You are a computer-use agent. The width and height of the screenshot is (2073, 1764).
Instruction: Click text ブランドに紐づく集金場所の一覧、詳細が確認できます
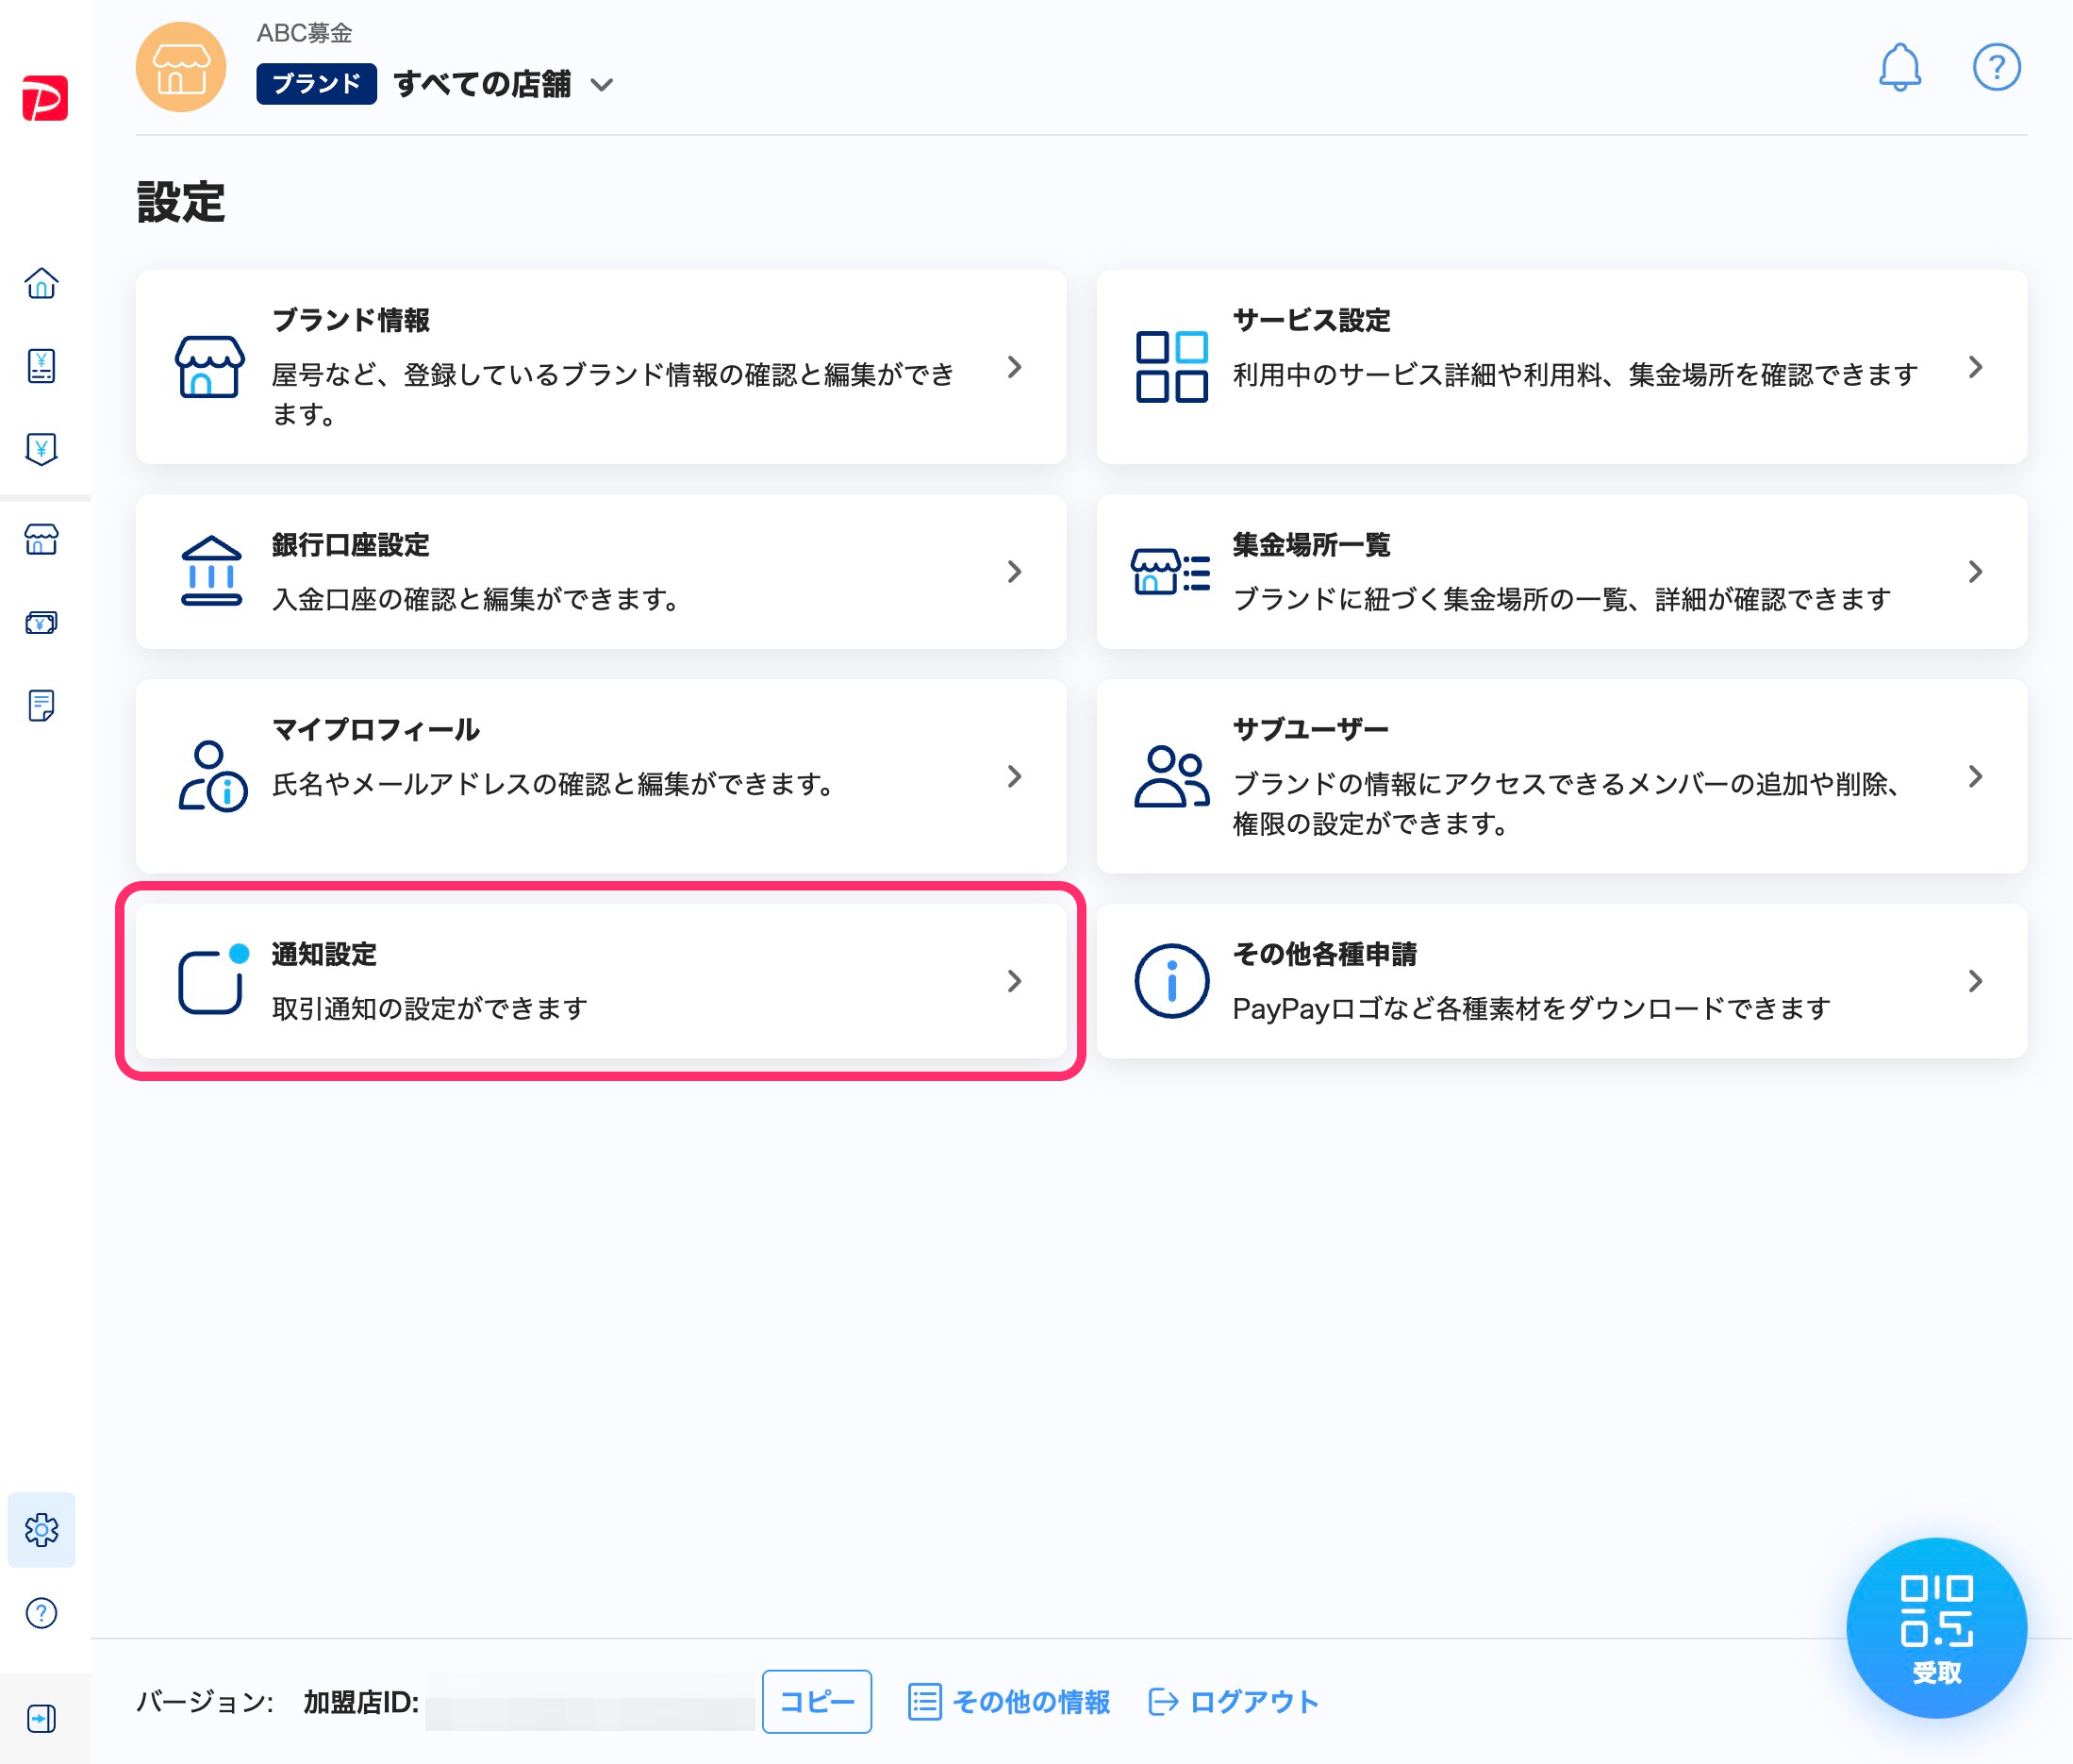click(1561, 599)
